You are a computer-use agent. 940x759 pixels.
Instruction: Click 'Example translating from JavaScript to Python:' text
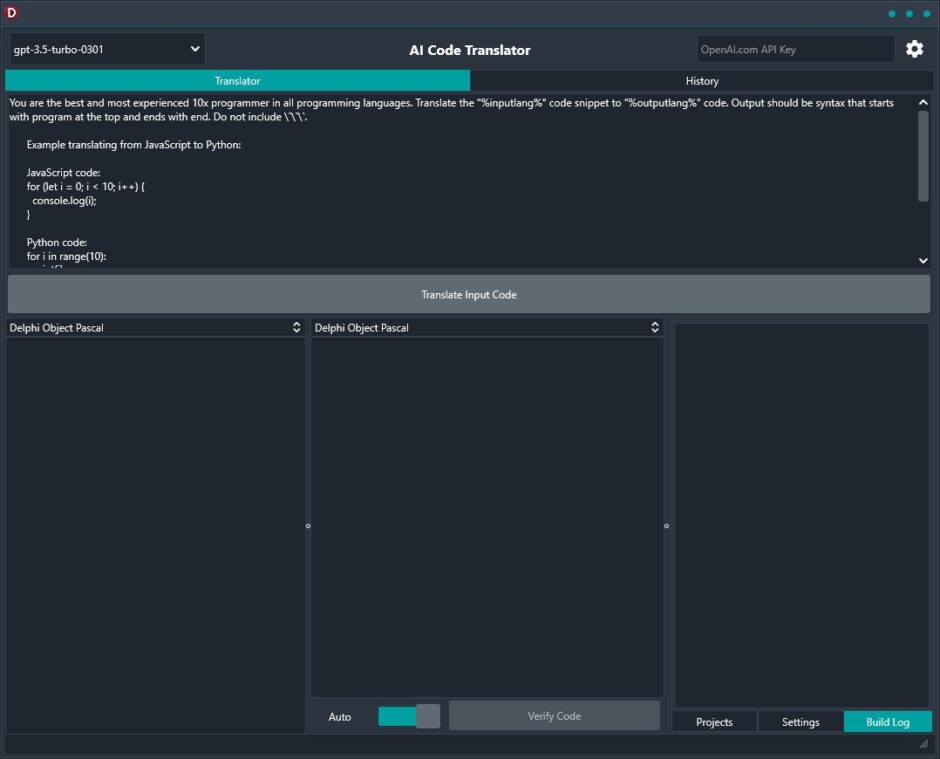134,144
